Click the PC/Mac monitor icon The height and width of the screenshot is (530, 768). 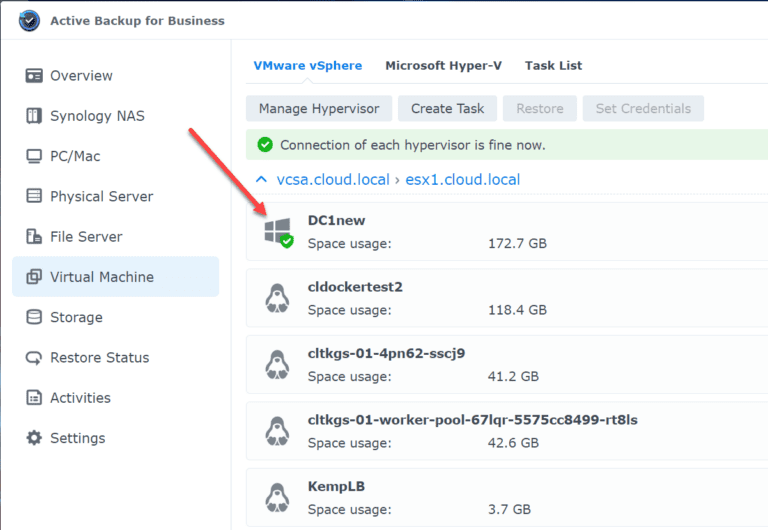(x=34, y=156)
